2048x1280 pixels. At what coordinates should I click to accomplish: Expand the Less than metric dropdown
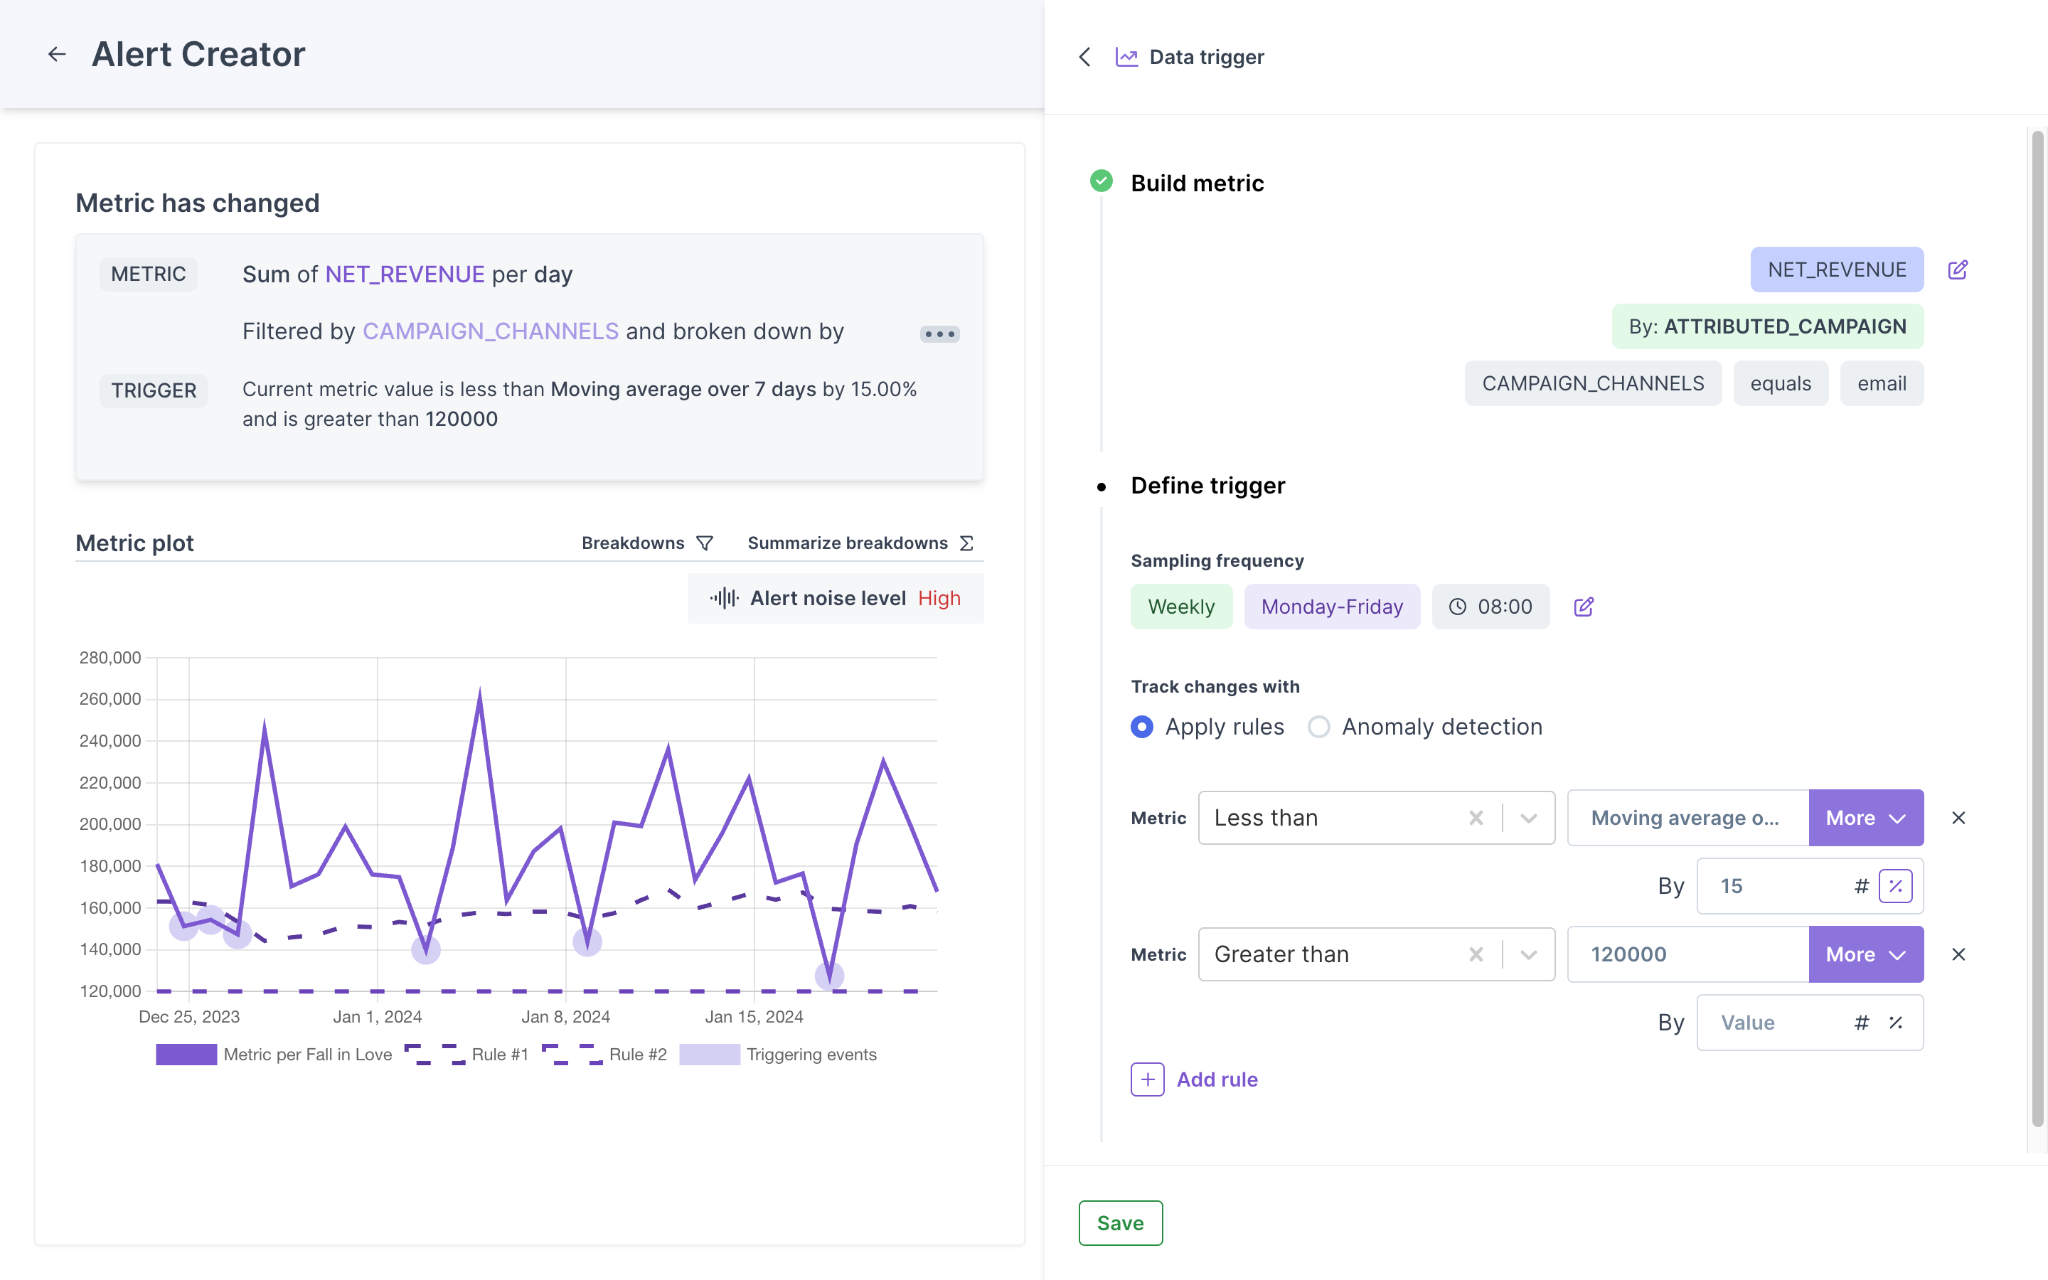[x=1526, y=817]
